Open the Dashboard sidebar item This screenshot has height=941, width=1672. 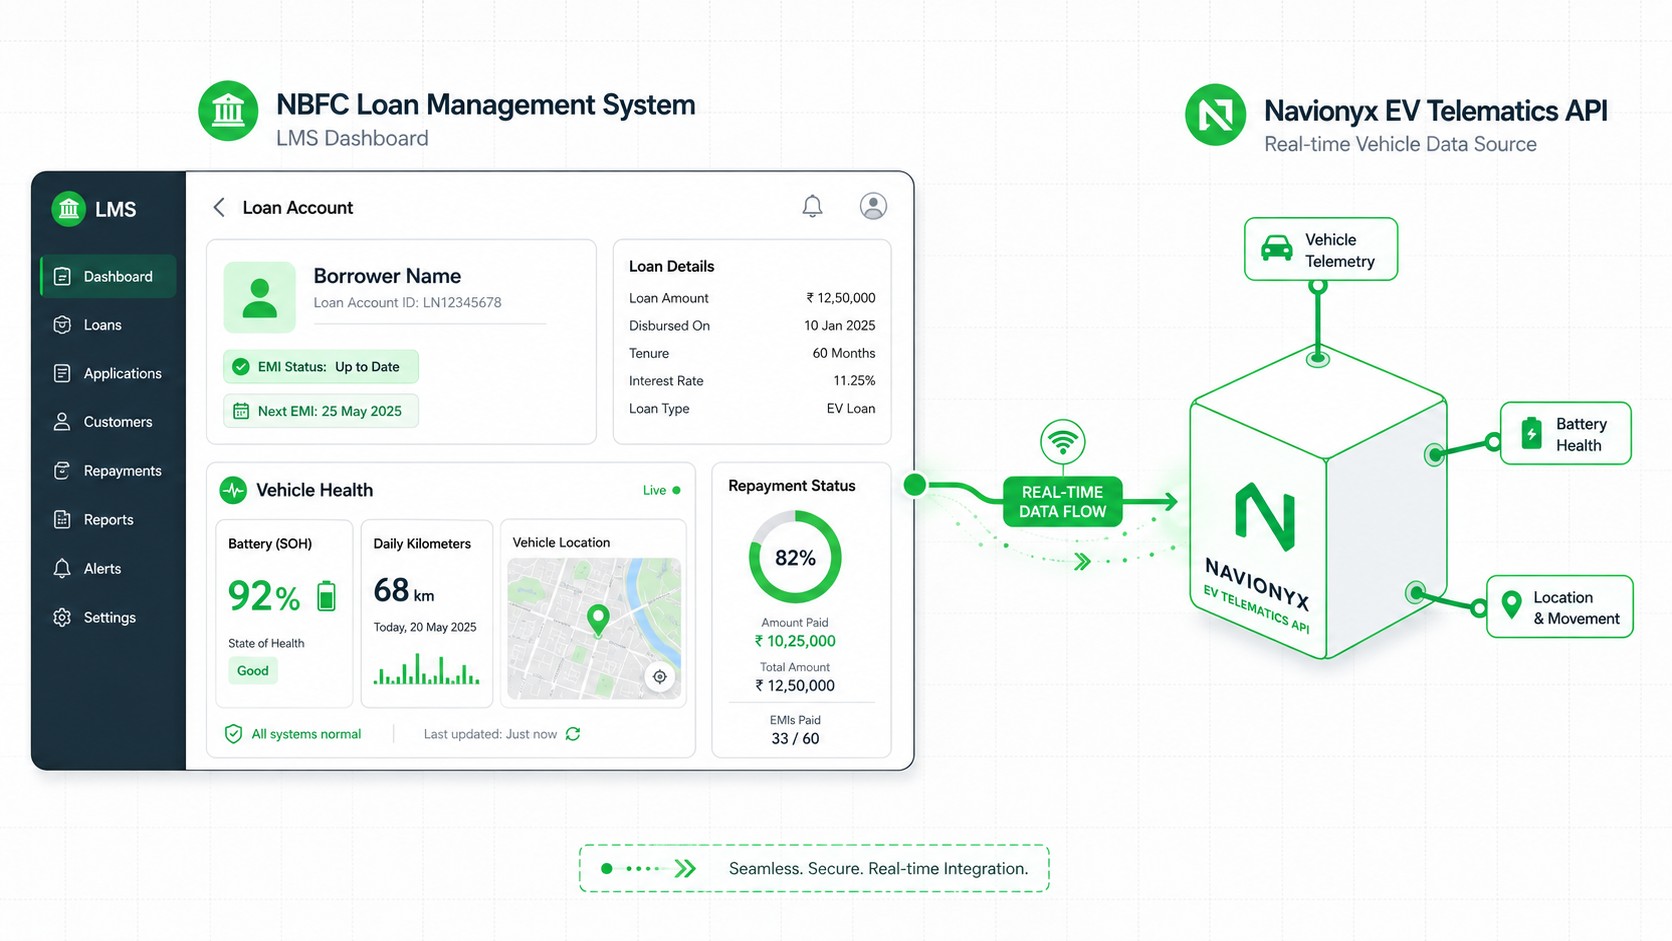click(x=108, y=276)
